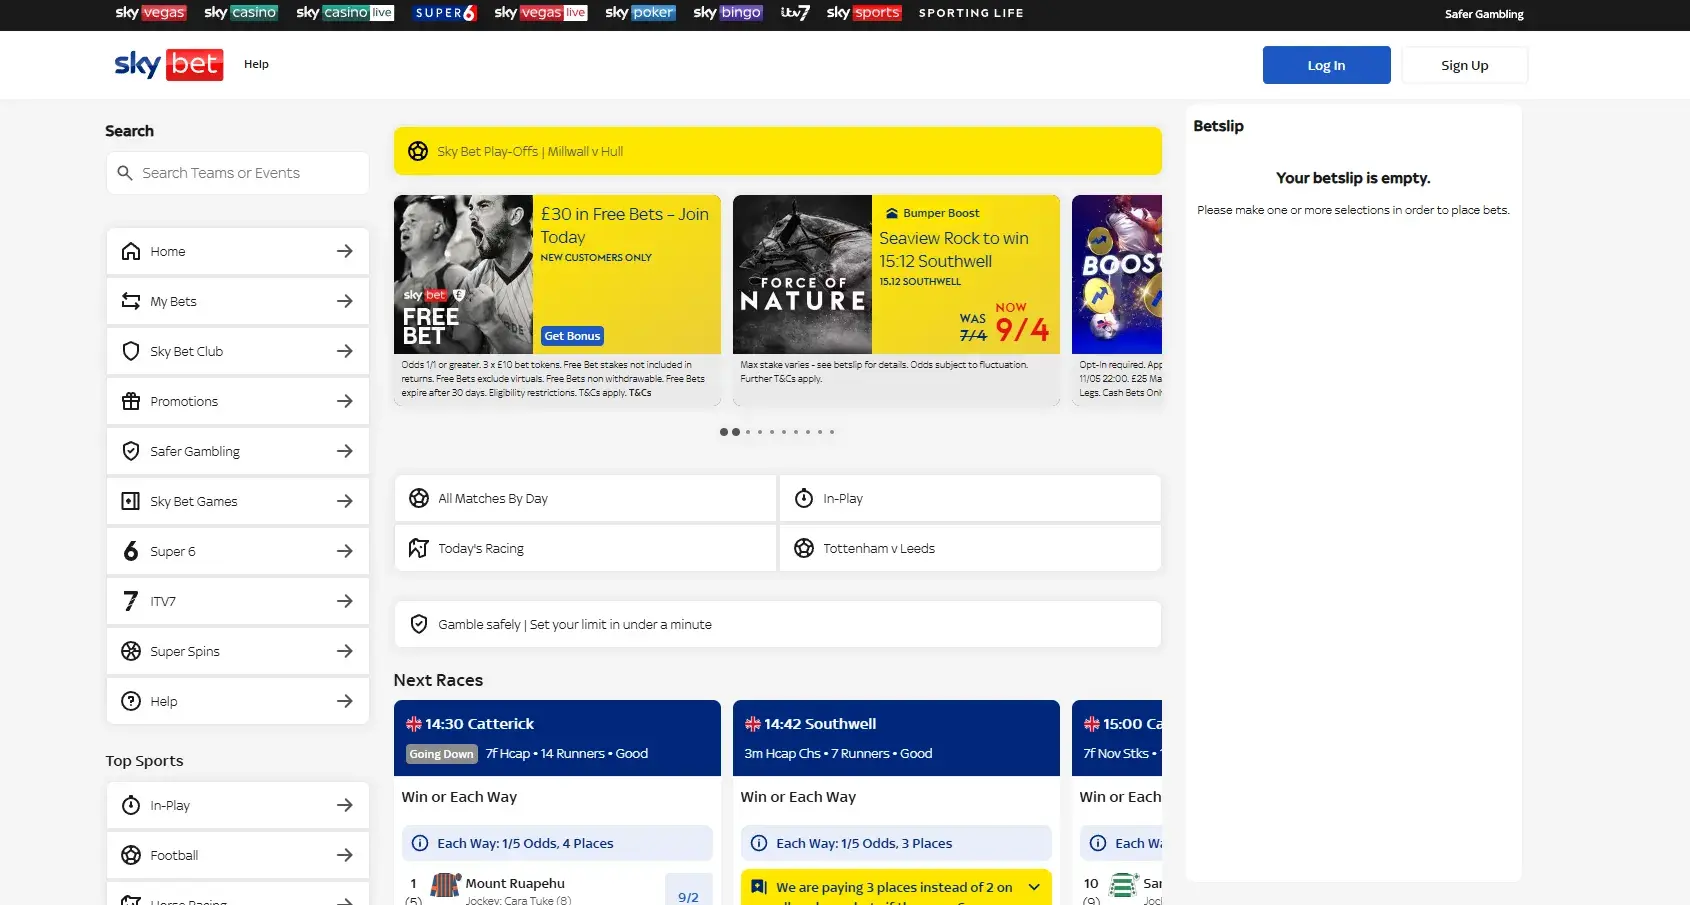Click the search magnifier icon
Screen dimensions: 1690x905
coord(125,173)
